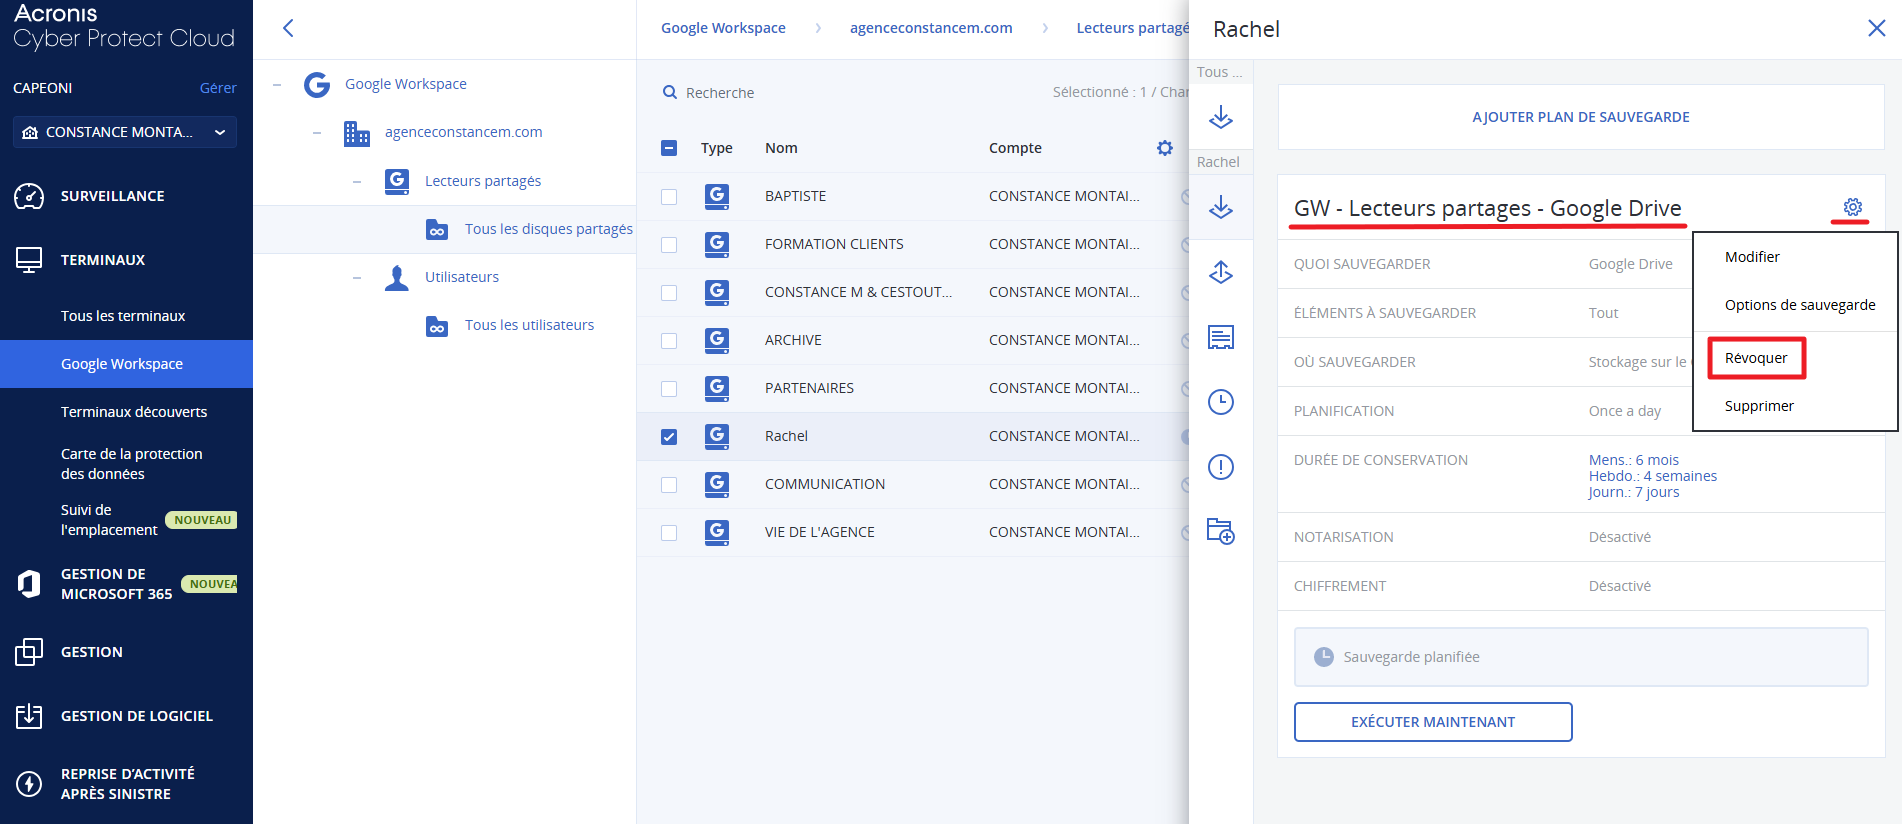
Task: Click the Sauvegarde planifiée status box
Action: click(1581, 657)
